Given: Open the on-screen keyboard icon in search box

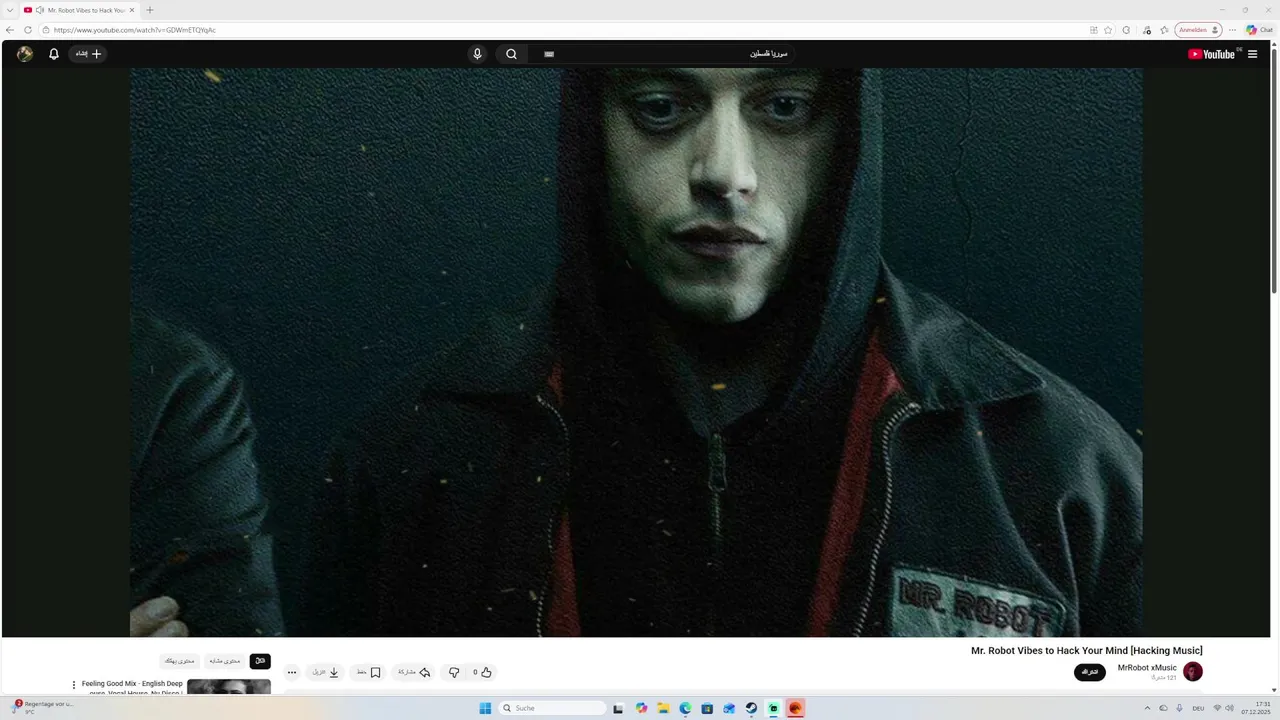Looking at the screenshot, I should click(549, 54).
